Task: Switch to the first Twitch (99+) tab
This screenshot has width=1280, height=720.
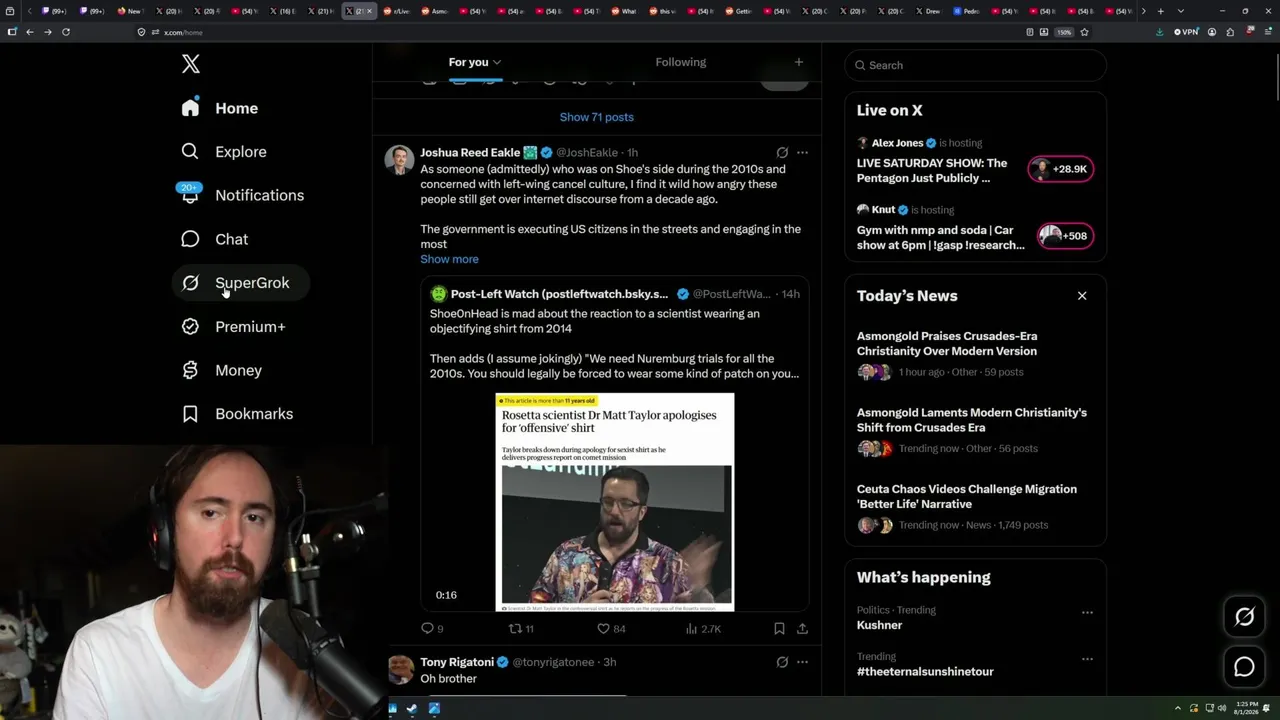Action: tap(56, 11)
